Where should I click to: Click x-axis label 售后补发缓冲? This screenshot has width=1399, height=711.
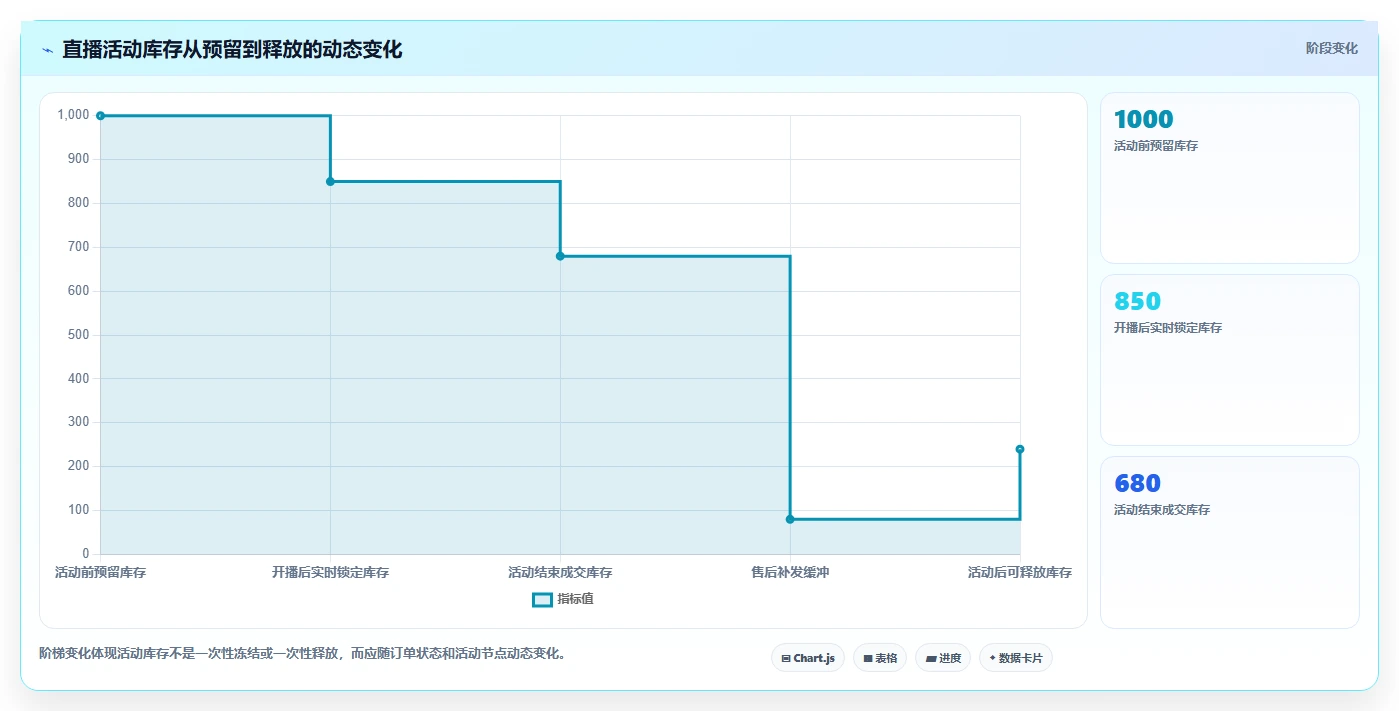click(x=790, y=573)
